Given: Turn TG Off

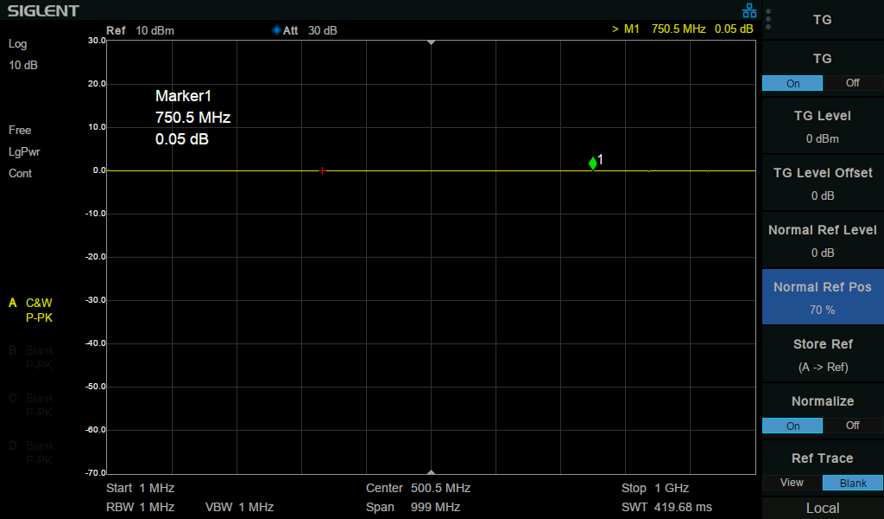Looking at the screenshot, I should [852, 83].
